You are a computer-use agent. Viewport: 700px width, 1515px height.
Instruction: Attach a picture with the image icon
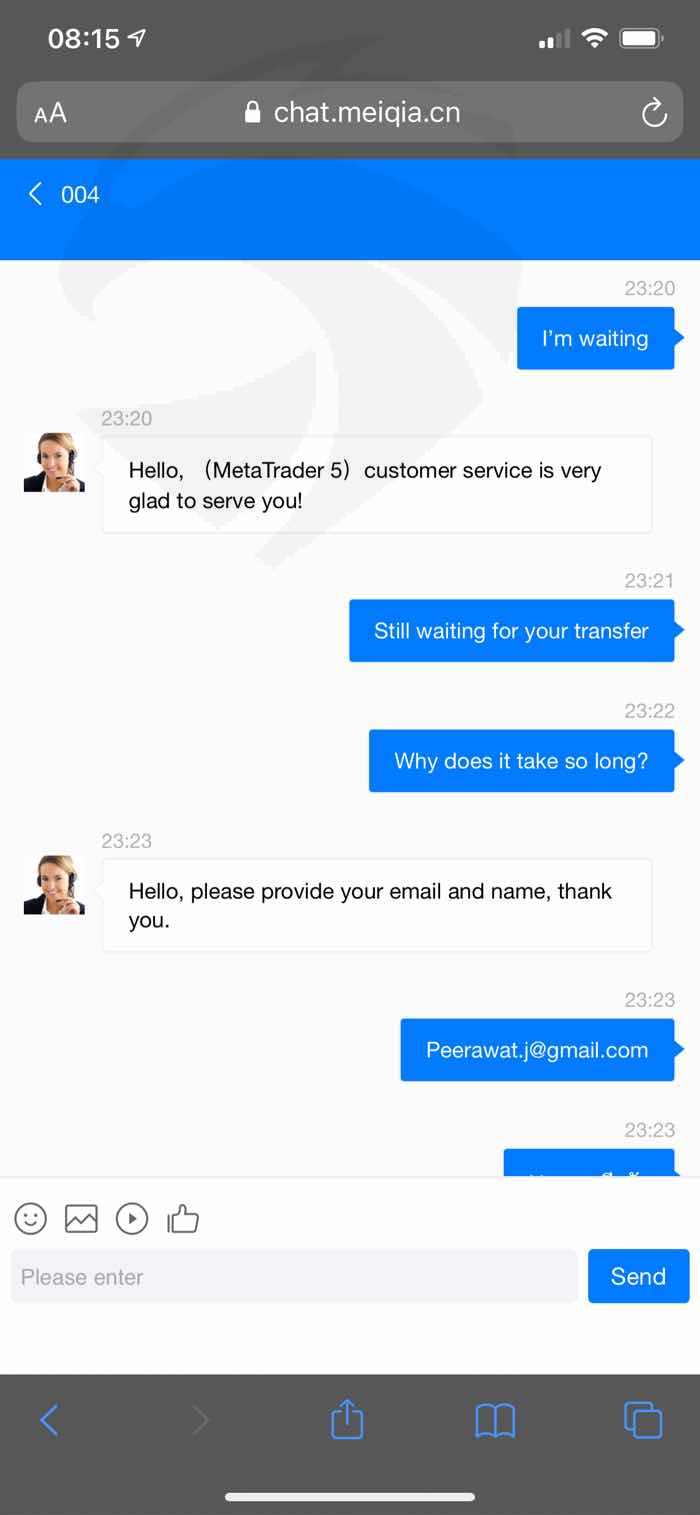click(x=81, y=1218)
